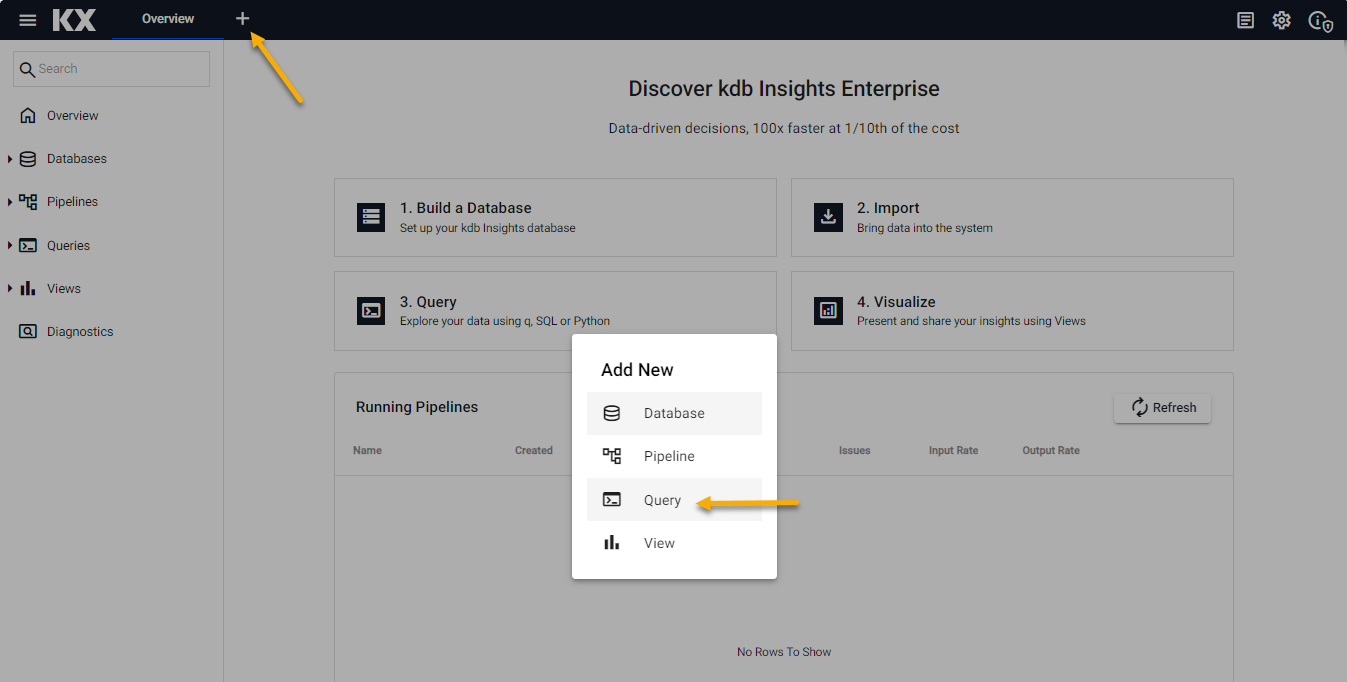Click the 3. Query card terminal icon
1347x682 pixels.
[x=372, y=311]
